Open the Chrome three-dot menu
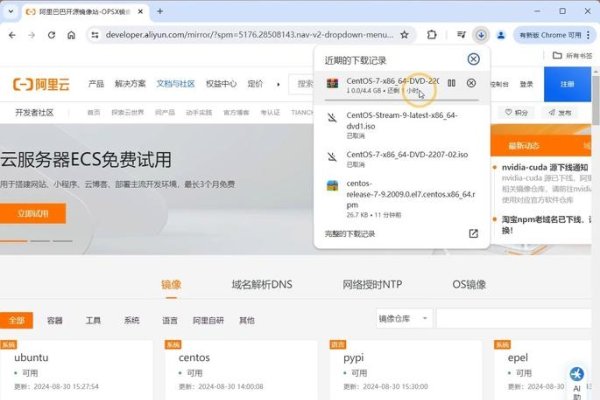Viewport: 600px width, 400px height. (589, 35)
